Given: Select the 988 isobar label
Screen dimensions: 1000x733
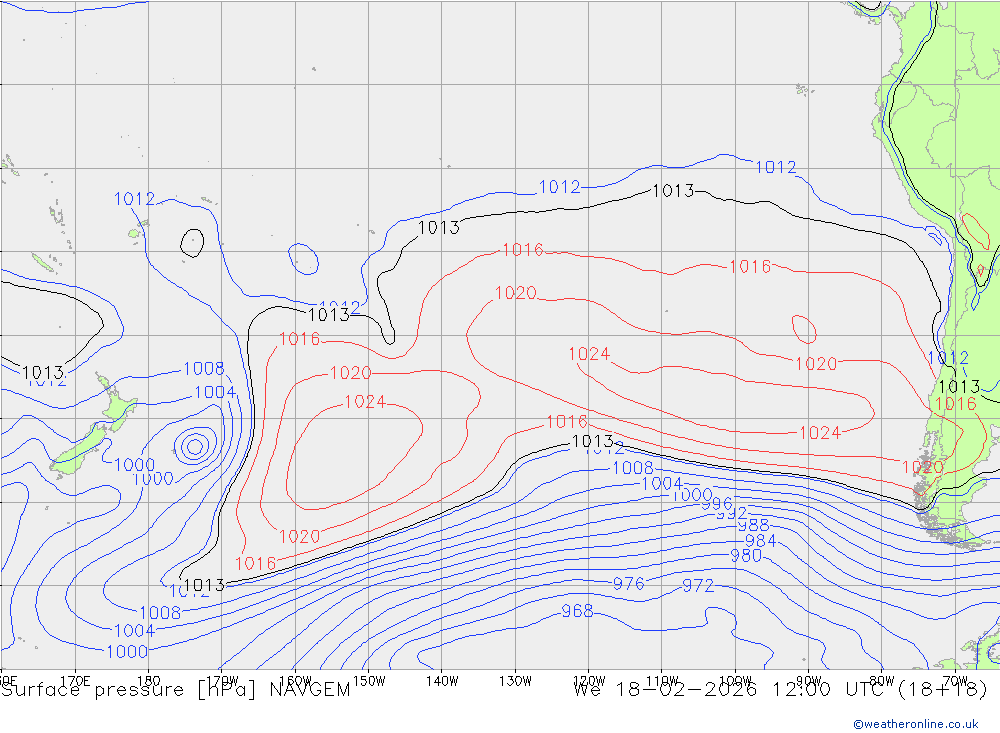Looking at the screenshot, I should click(x=753, y=526).
